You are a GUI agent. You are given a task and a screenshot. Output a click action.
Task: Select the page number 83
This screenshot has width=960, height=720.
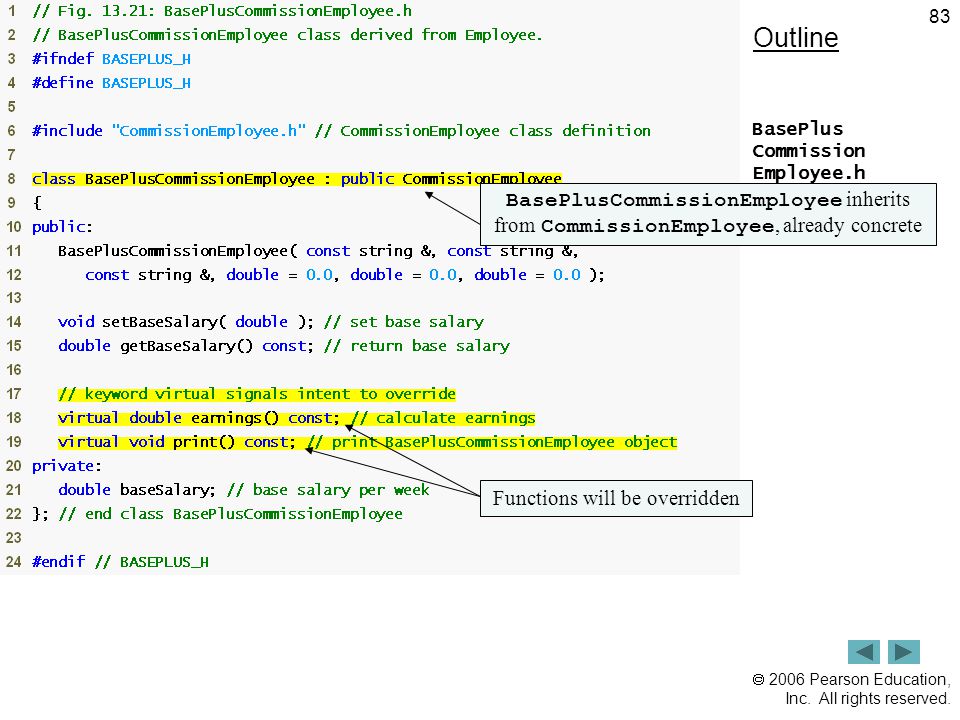click(939, 16)
